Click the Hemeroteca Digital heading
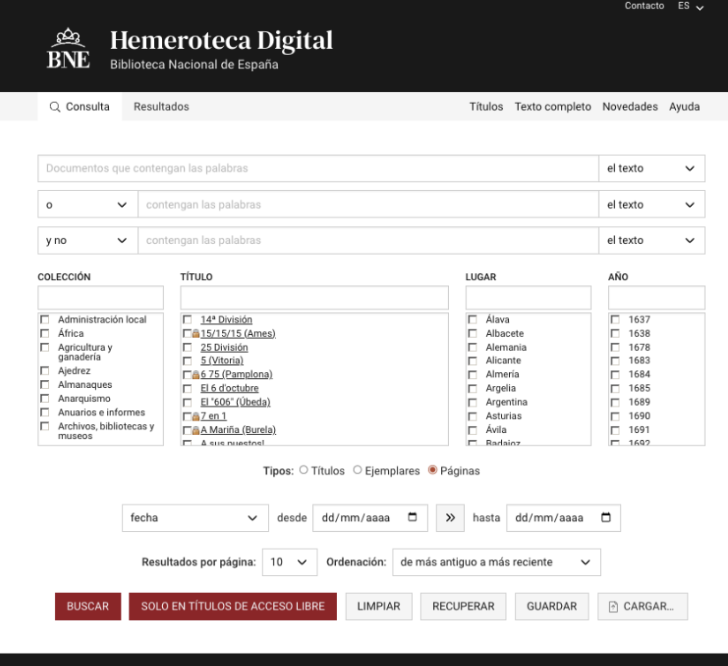 221,40
